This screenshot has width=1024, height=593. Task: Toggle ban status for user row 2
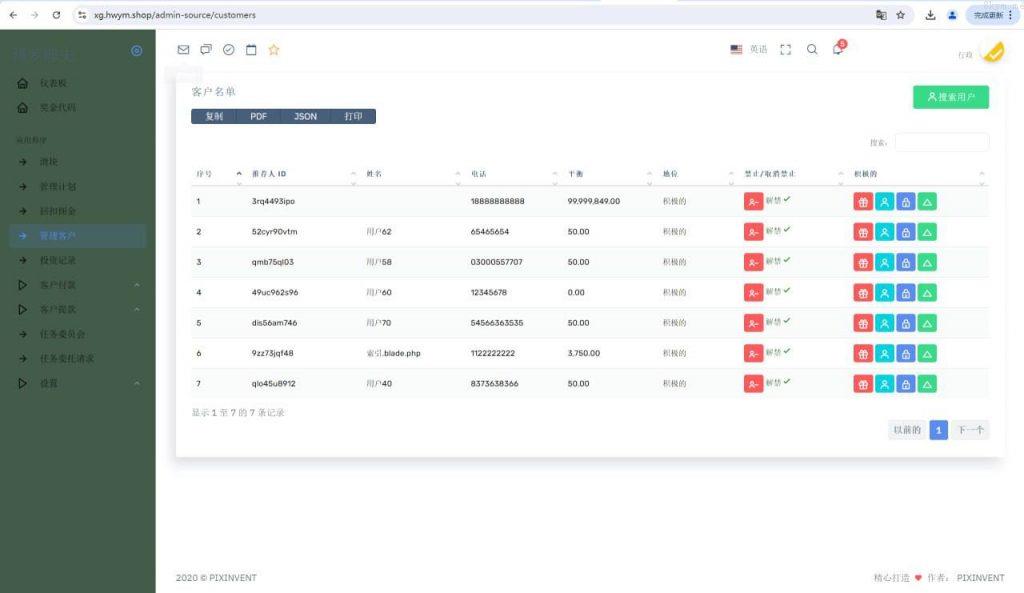pos(753,232)
